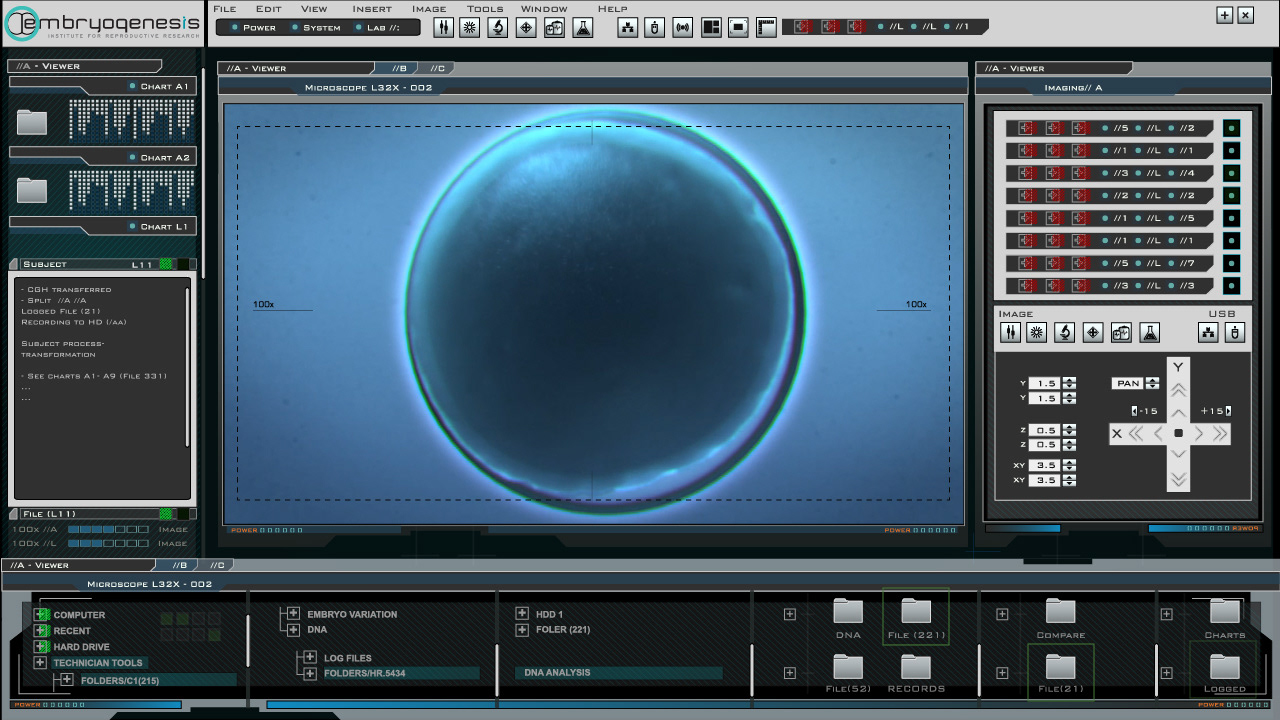The image size is (1280, 720).
Task: Switch to the //B viewer tab
Action: (x=399, y=68)
